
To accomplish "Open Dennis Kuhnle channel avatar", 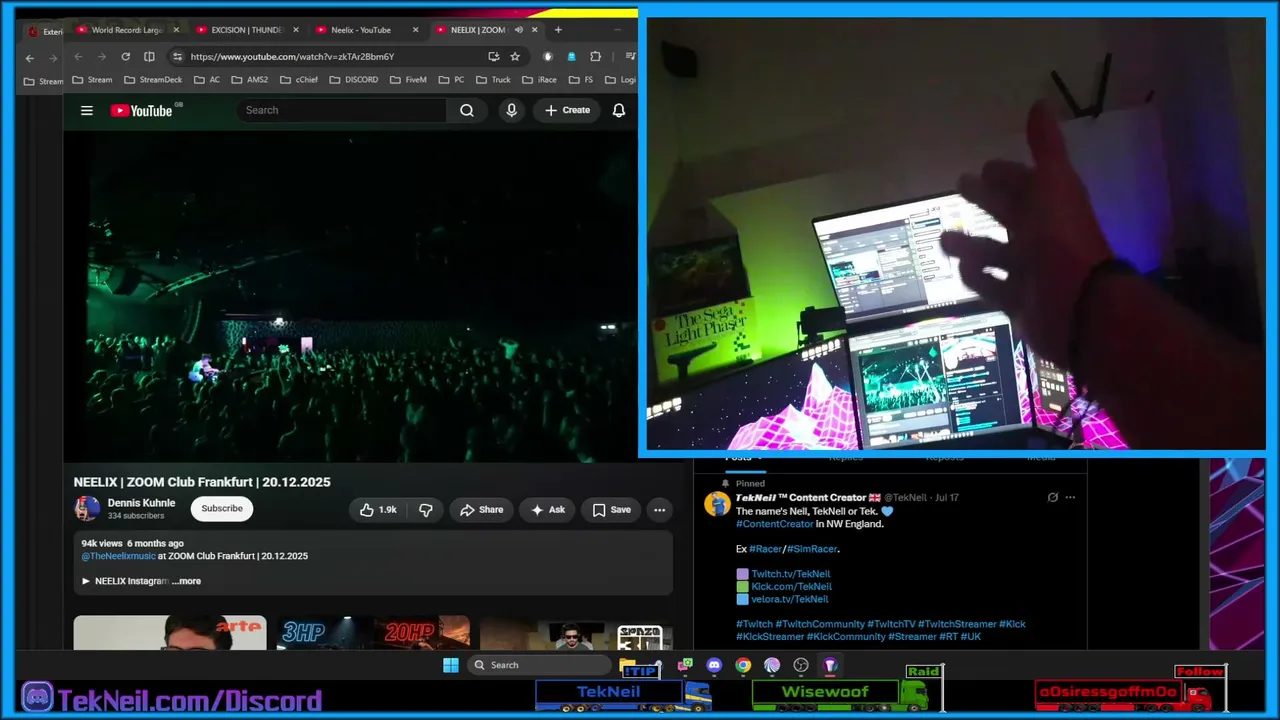I will pos(87,509).
